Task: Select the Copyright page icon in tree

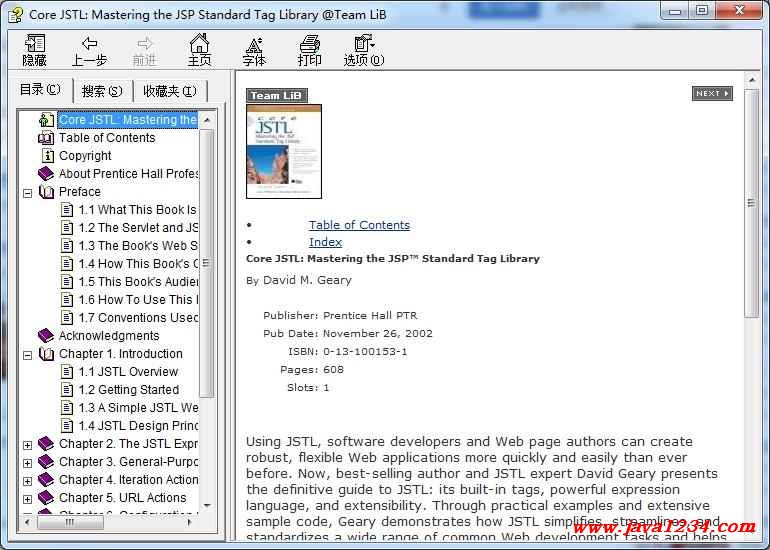Action: pyautogui.click(x=47, y=156)
